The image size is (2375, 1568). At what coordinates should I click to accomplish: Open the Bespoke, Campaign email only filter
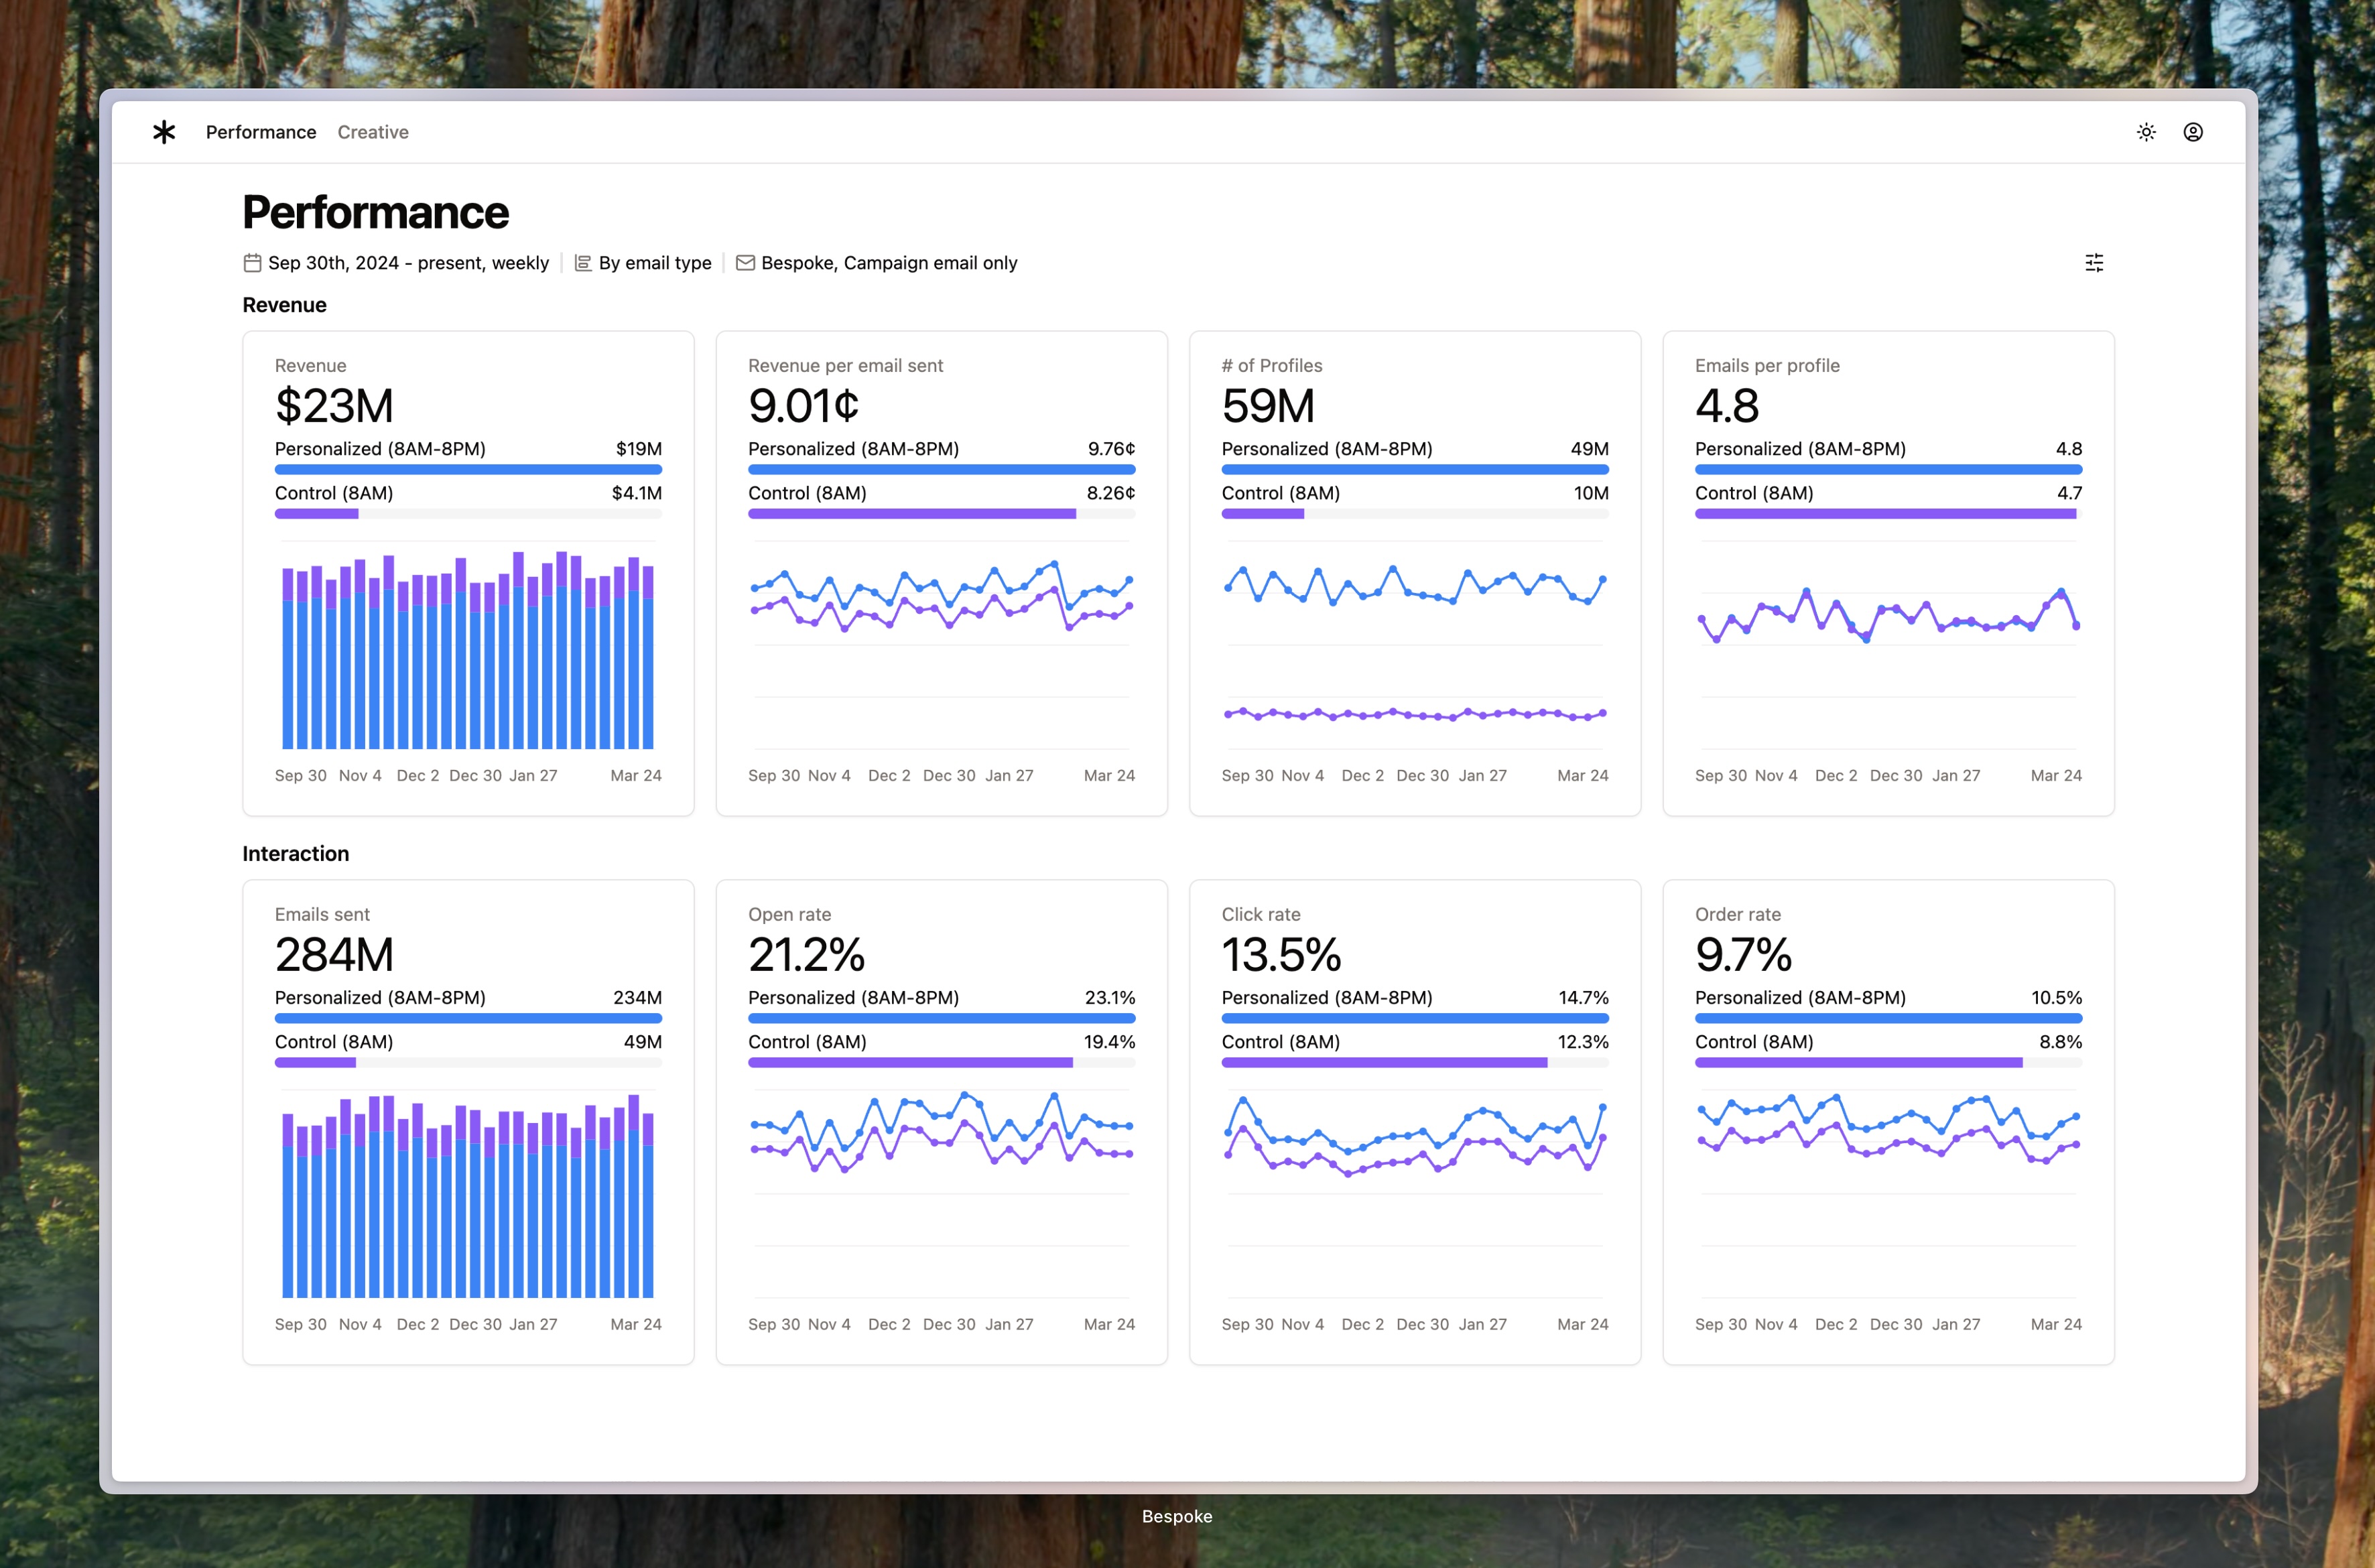pos(888,263)
